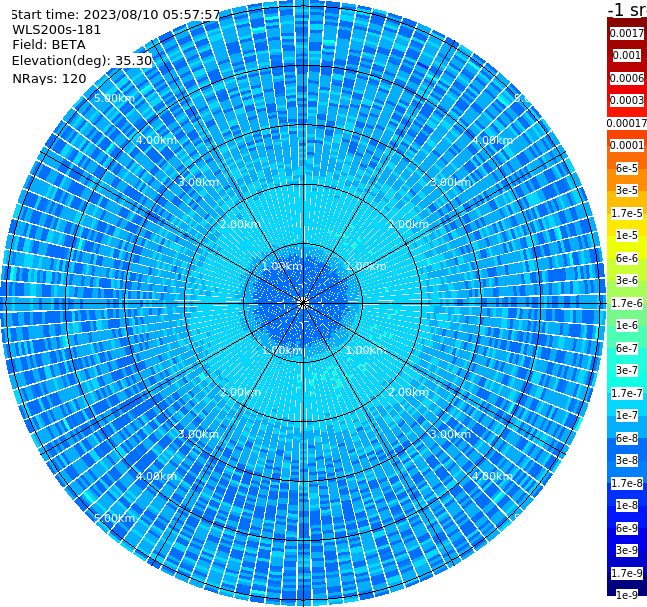The height and width of the screenshot is (607, 647).
Task: Click the 1e-5 yellow colorbar label
Action: 627,235
